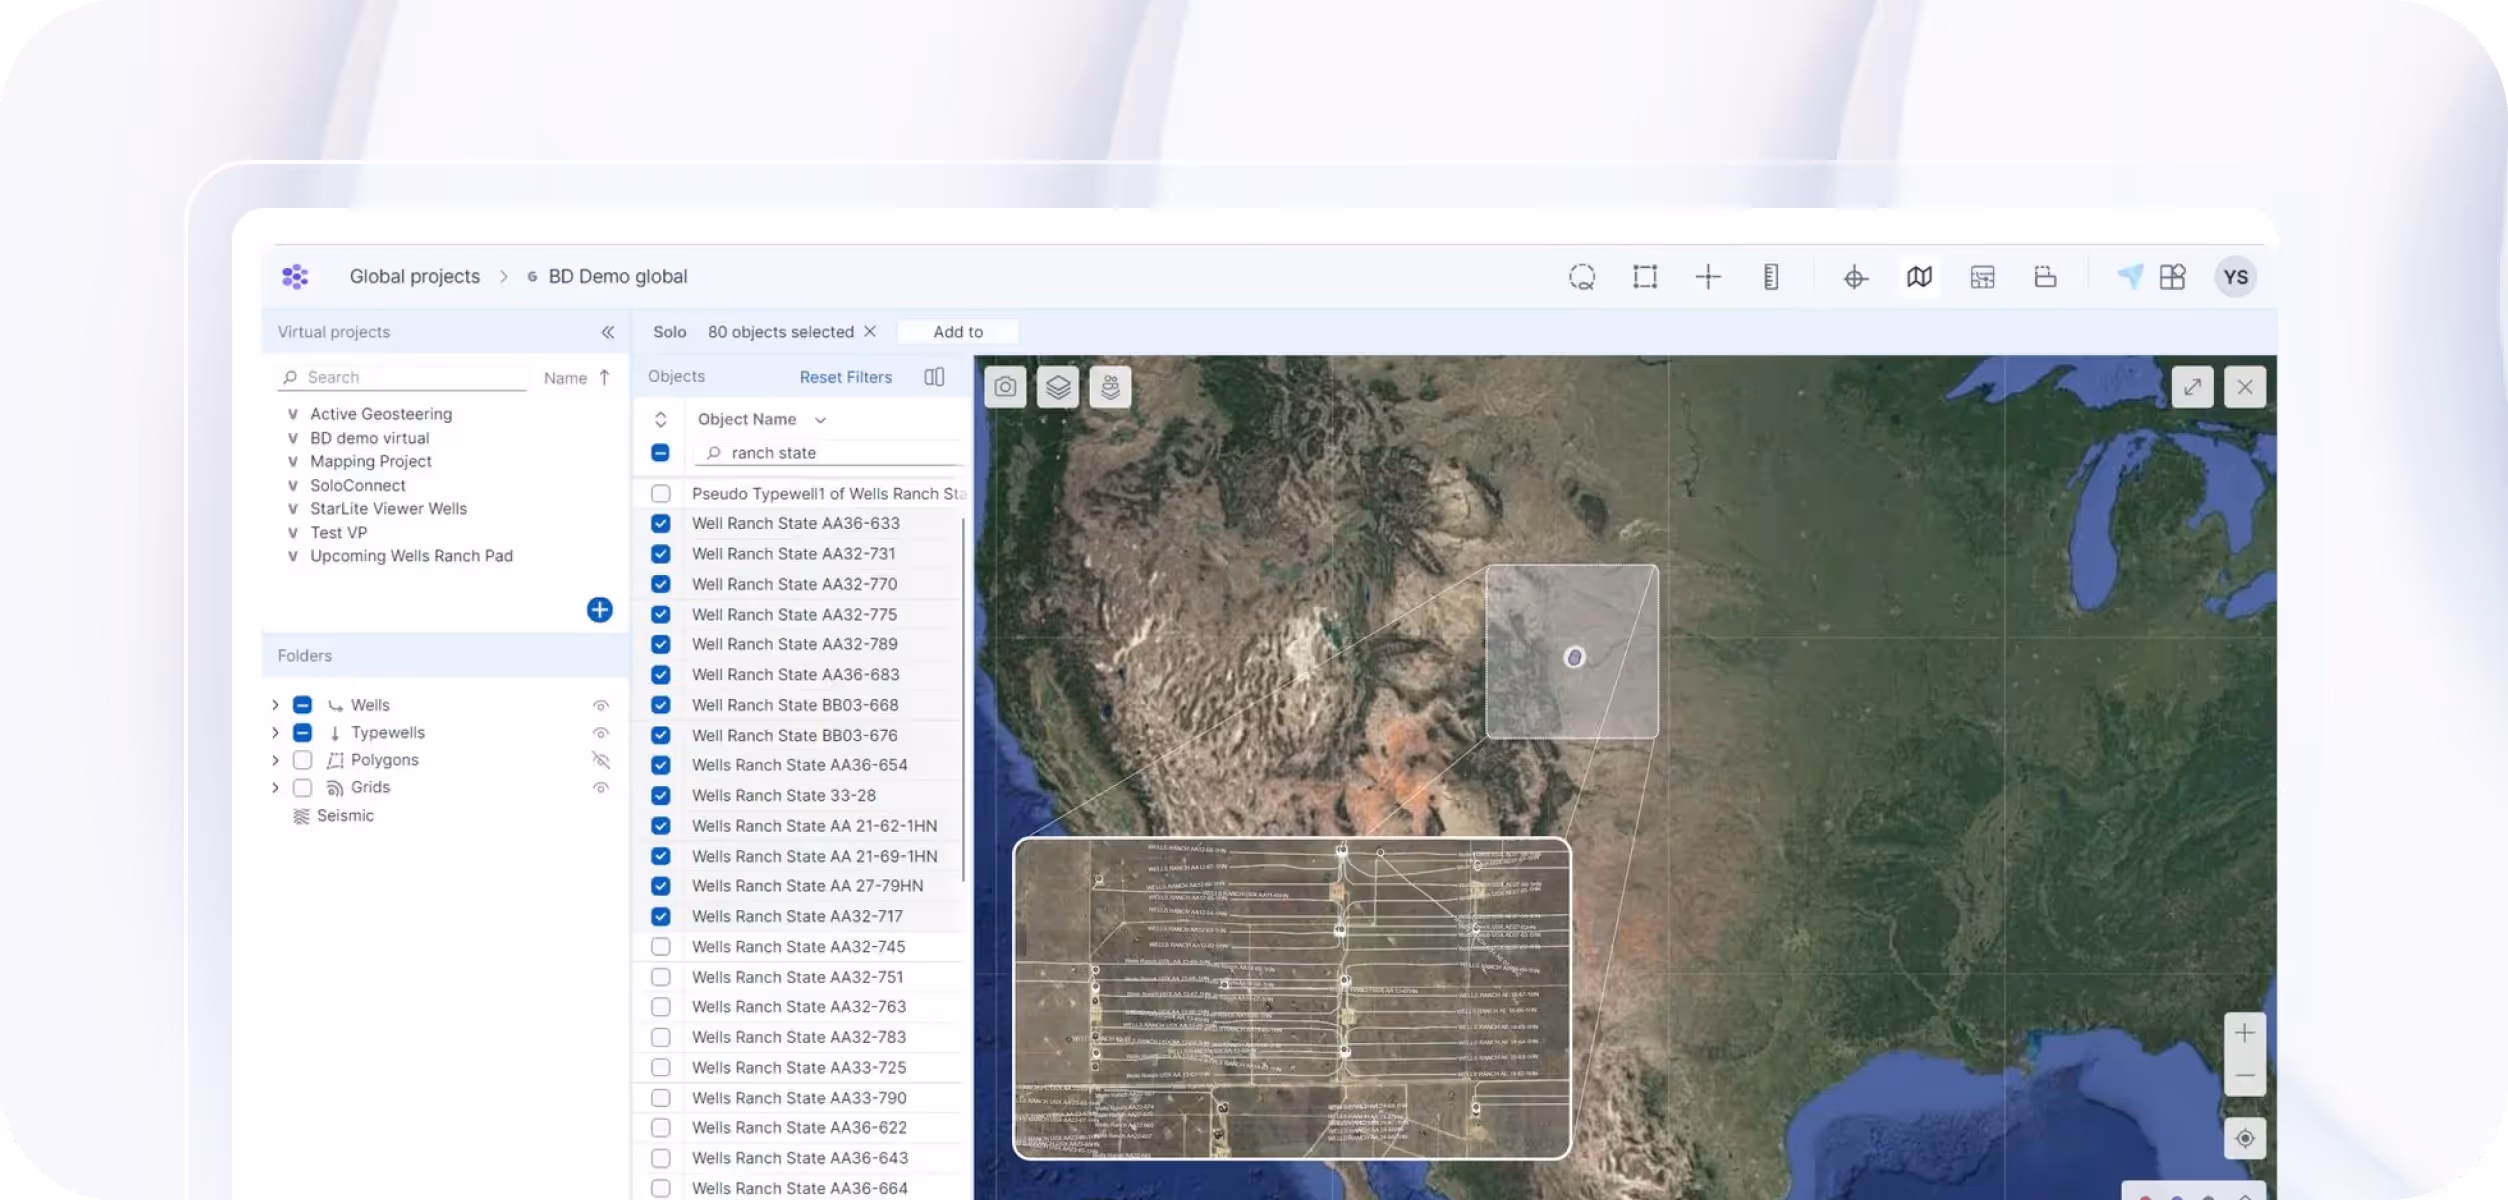The width and height of the screenshot is (2508, 1200).
Task: Uncheck Well Ranch State AA32-731
Action: pos(661,554)
